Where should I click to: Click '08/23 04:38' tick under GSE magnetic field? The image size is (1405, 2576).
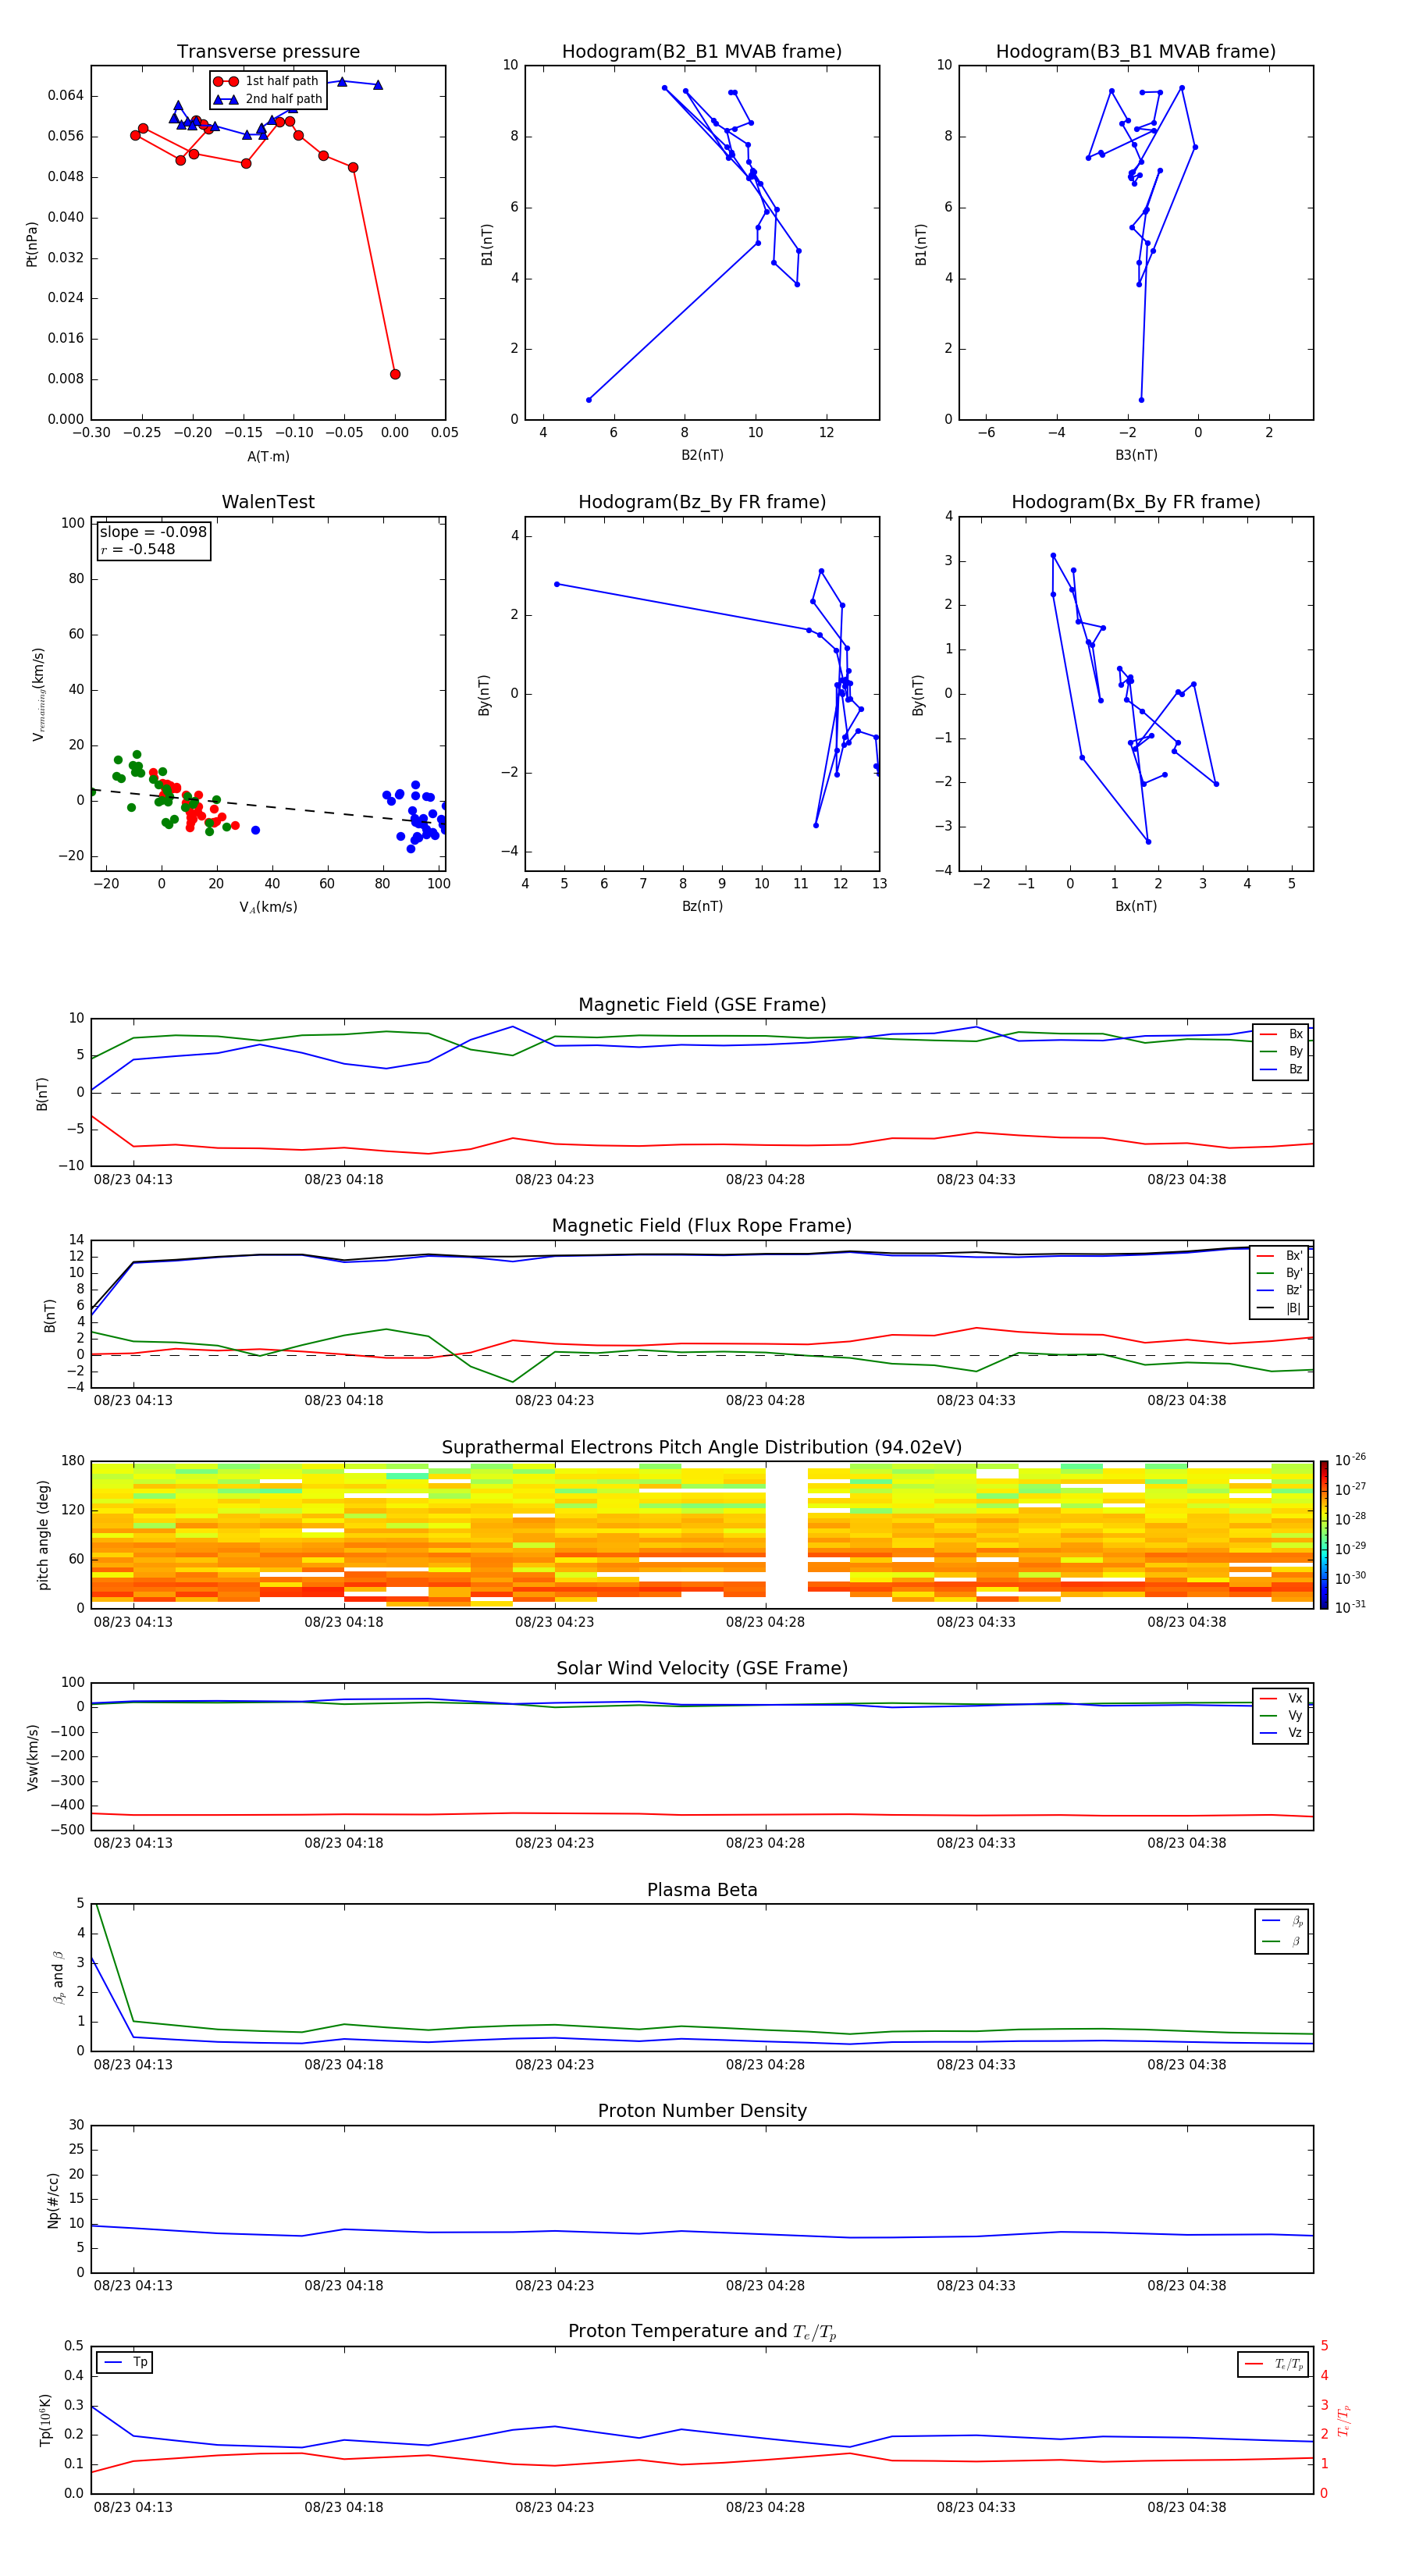coord(1186,1179)
